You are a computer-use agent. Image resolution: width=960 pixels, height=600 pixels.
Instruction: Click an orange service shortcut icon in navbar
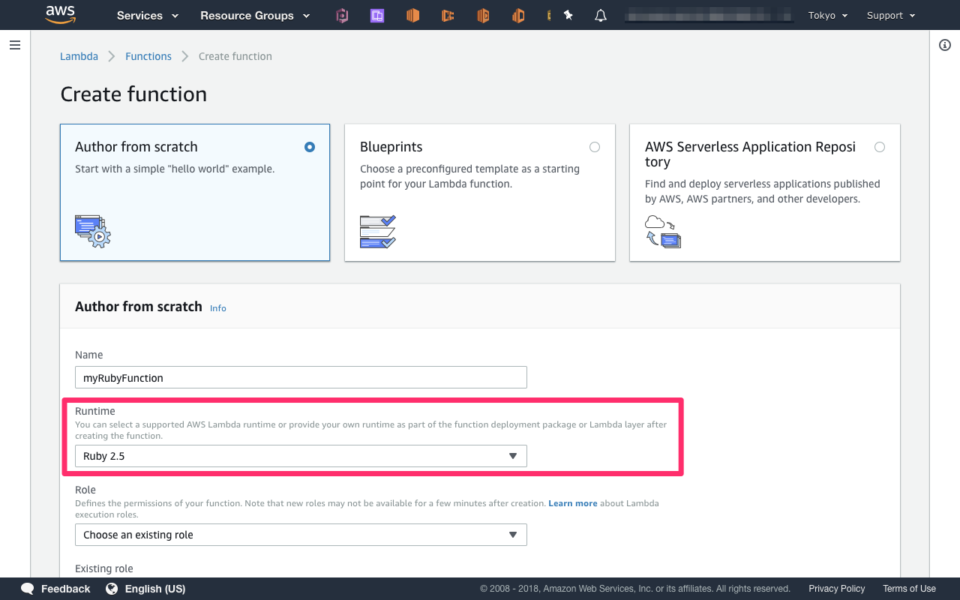coord(413,15)
